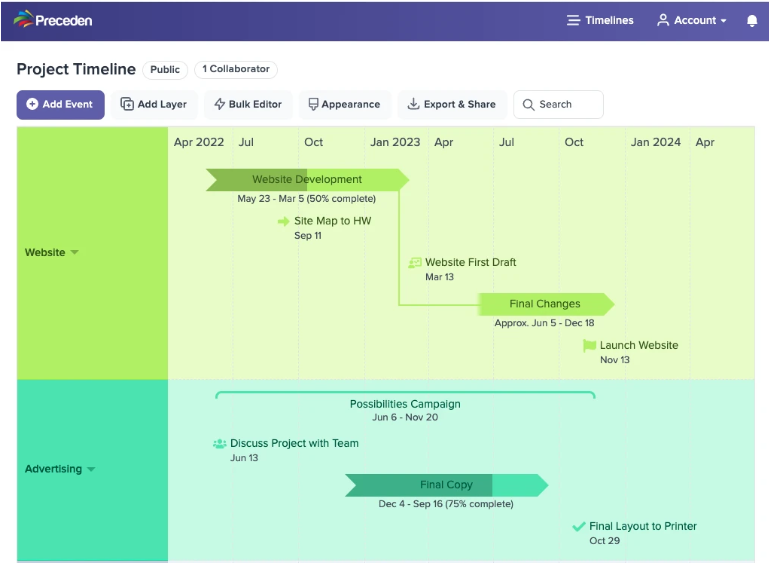
Task: Click the Jun 6 - Nov 20 date text
Action: (x=405, y=417)
